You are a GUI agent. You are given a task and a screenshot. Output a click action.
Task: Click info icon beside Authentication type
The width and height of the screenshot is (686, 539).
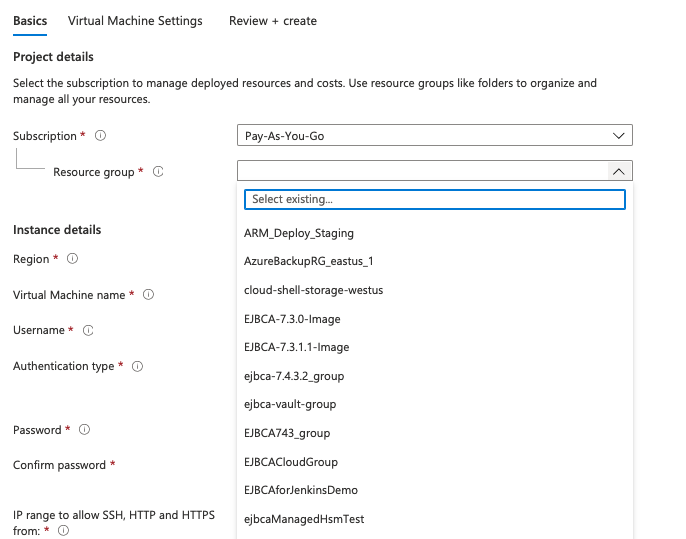(x=137, y=366)
